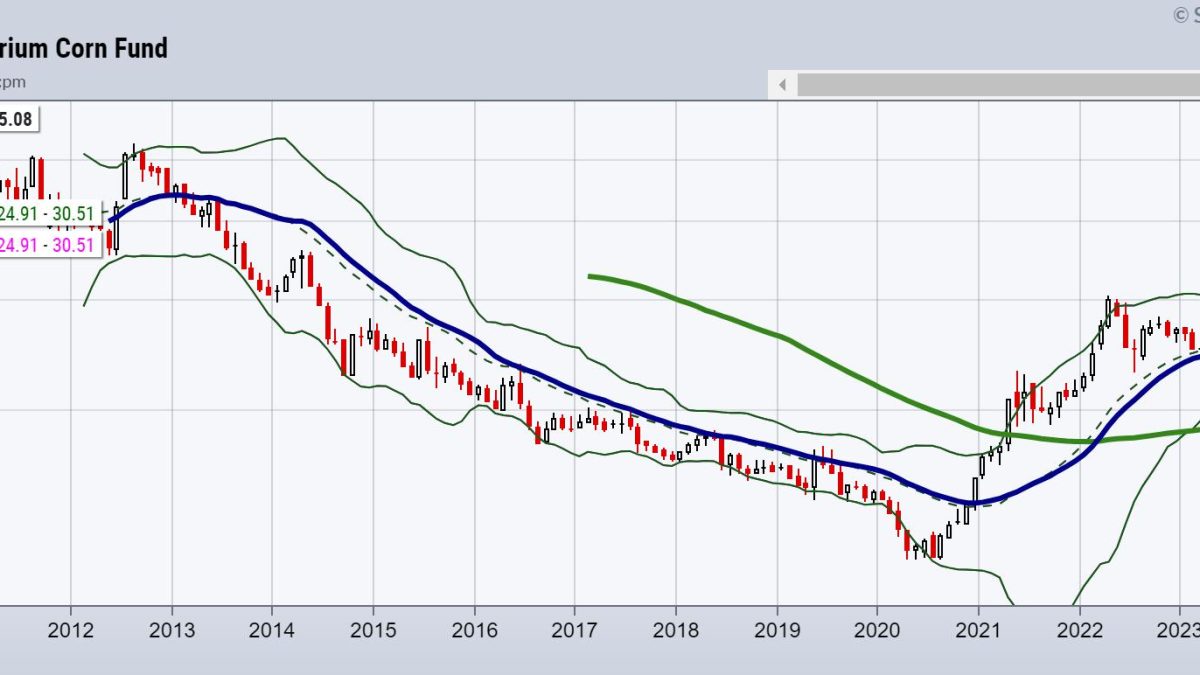
Task: Choose the 2019 label on the axis
Action: point(776,630)
